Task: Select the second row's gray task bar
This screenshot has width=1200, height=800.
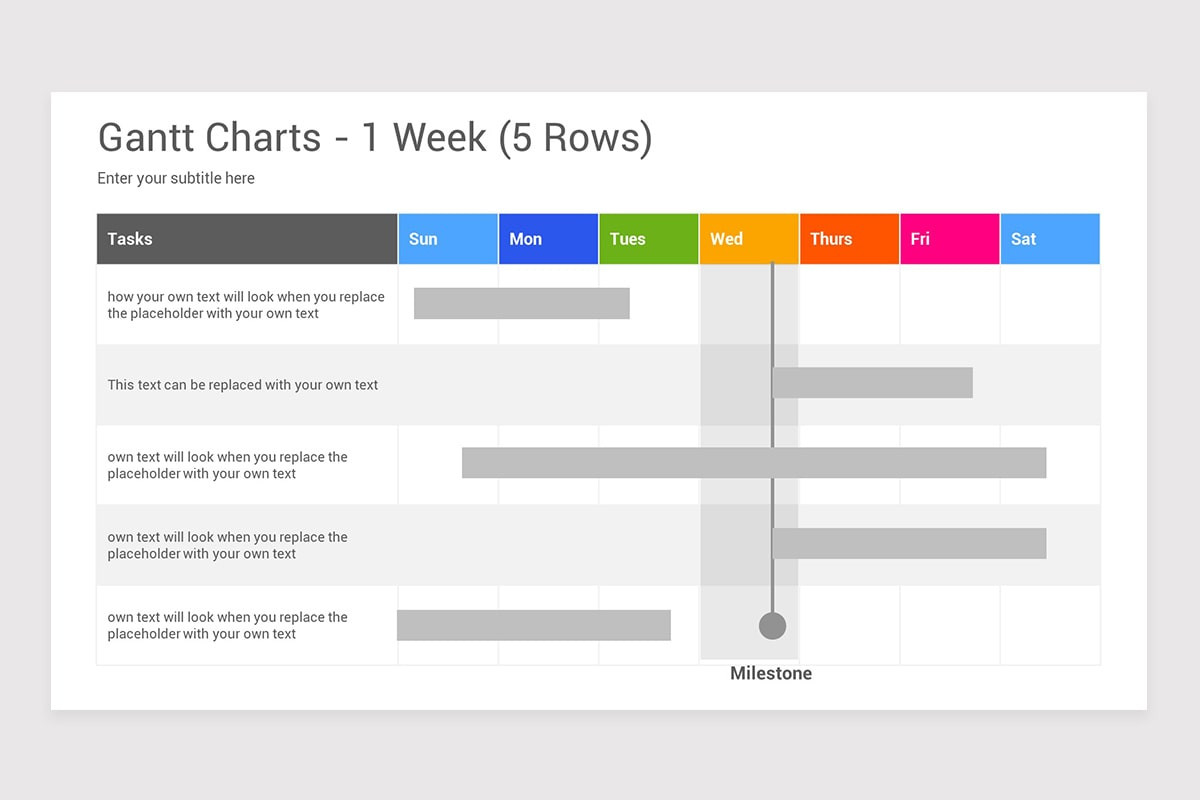Action: pyautogui.click(x=872, y=383)
